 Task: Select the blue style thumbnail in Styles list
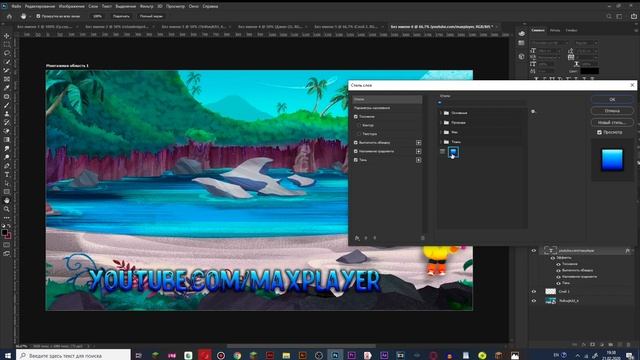coord(453,152)
